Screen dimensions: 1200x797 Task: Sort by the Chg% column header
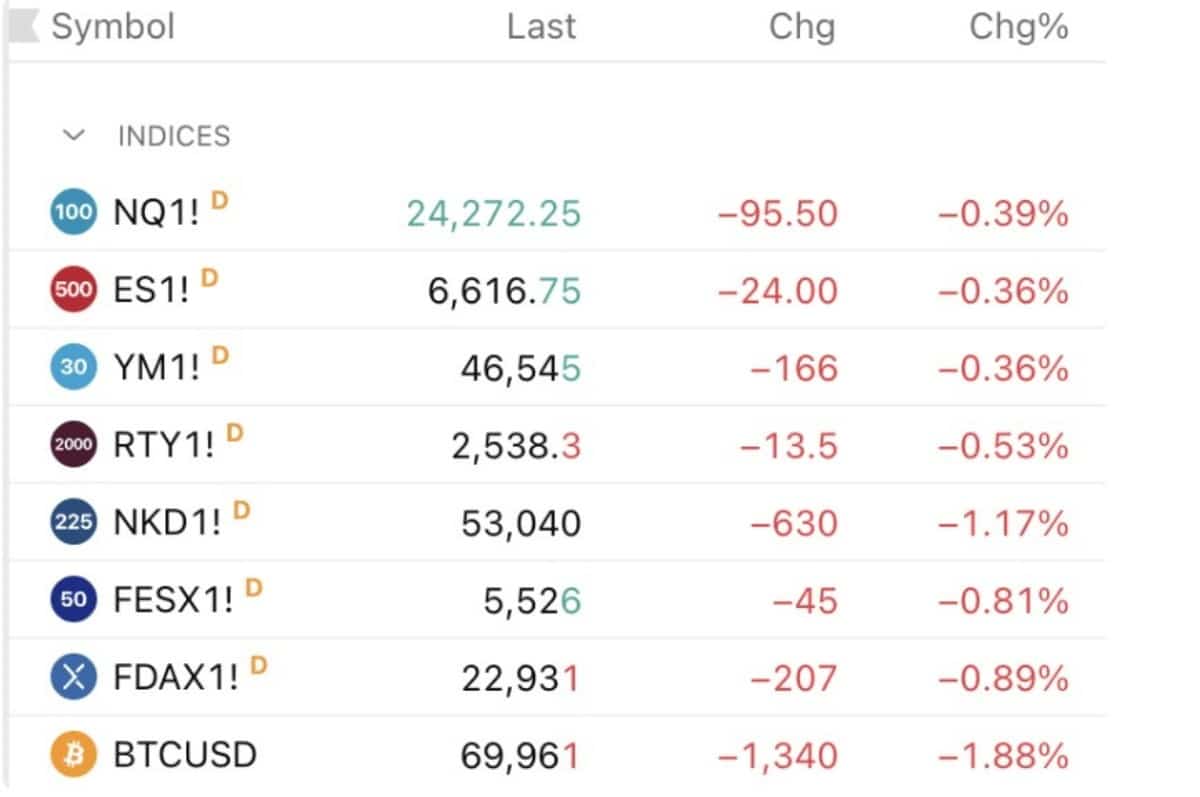coord(1019,27)
